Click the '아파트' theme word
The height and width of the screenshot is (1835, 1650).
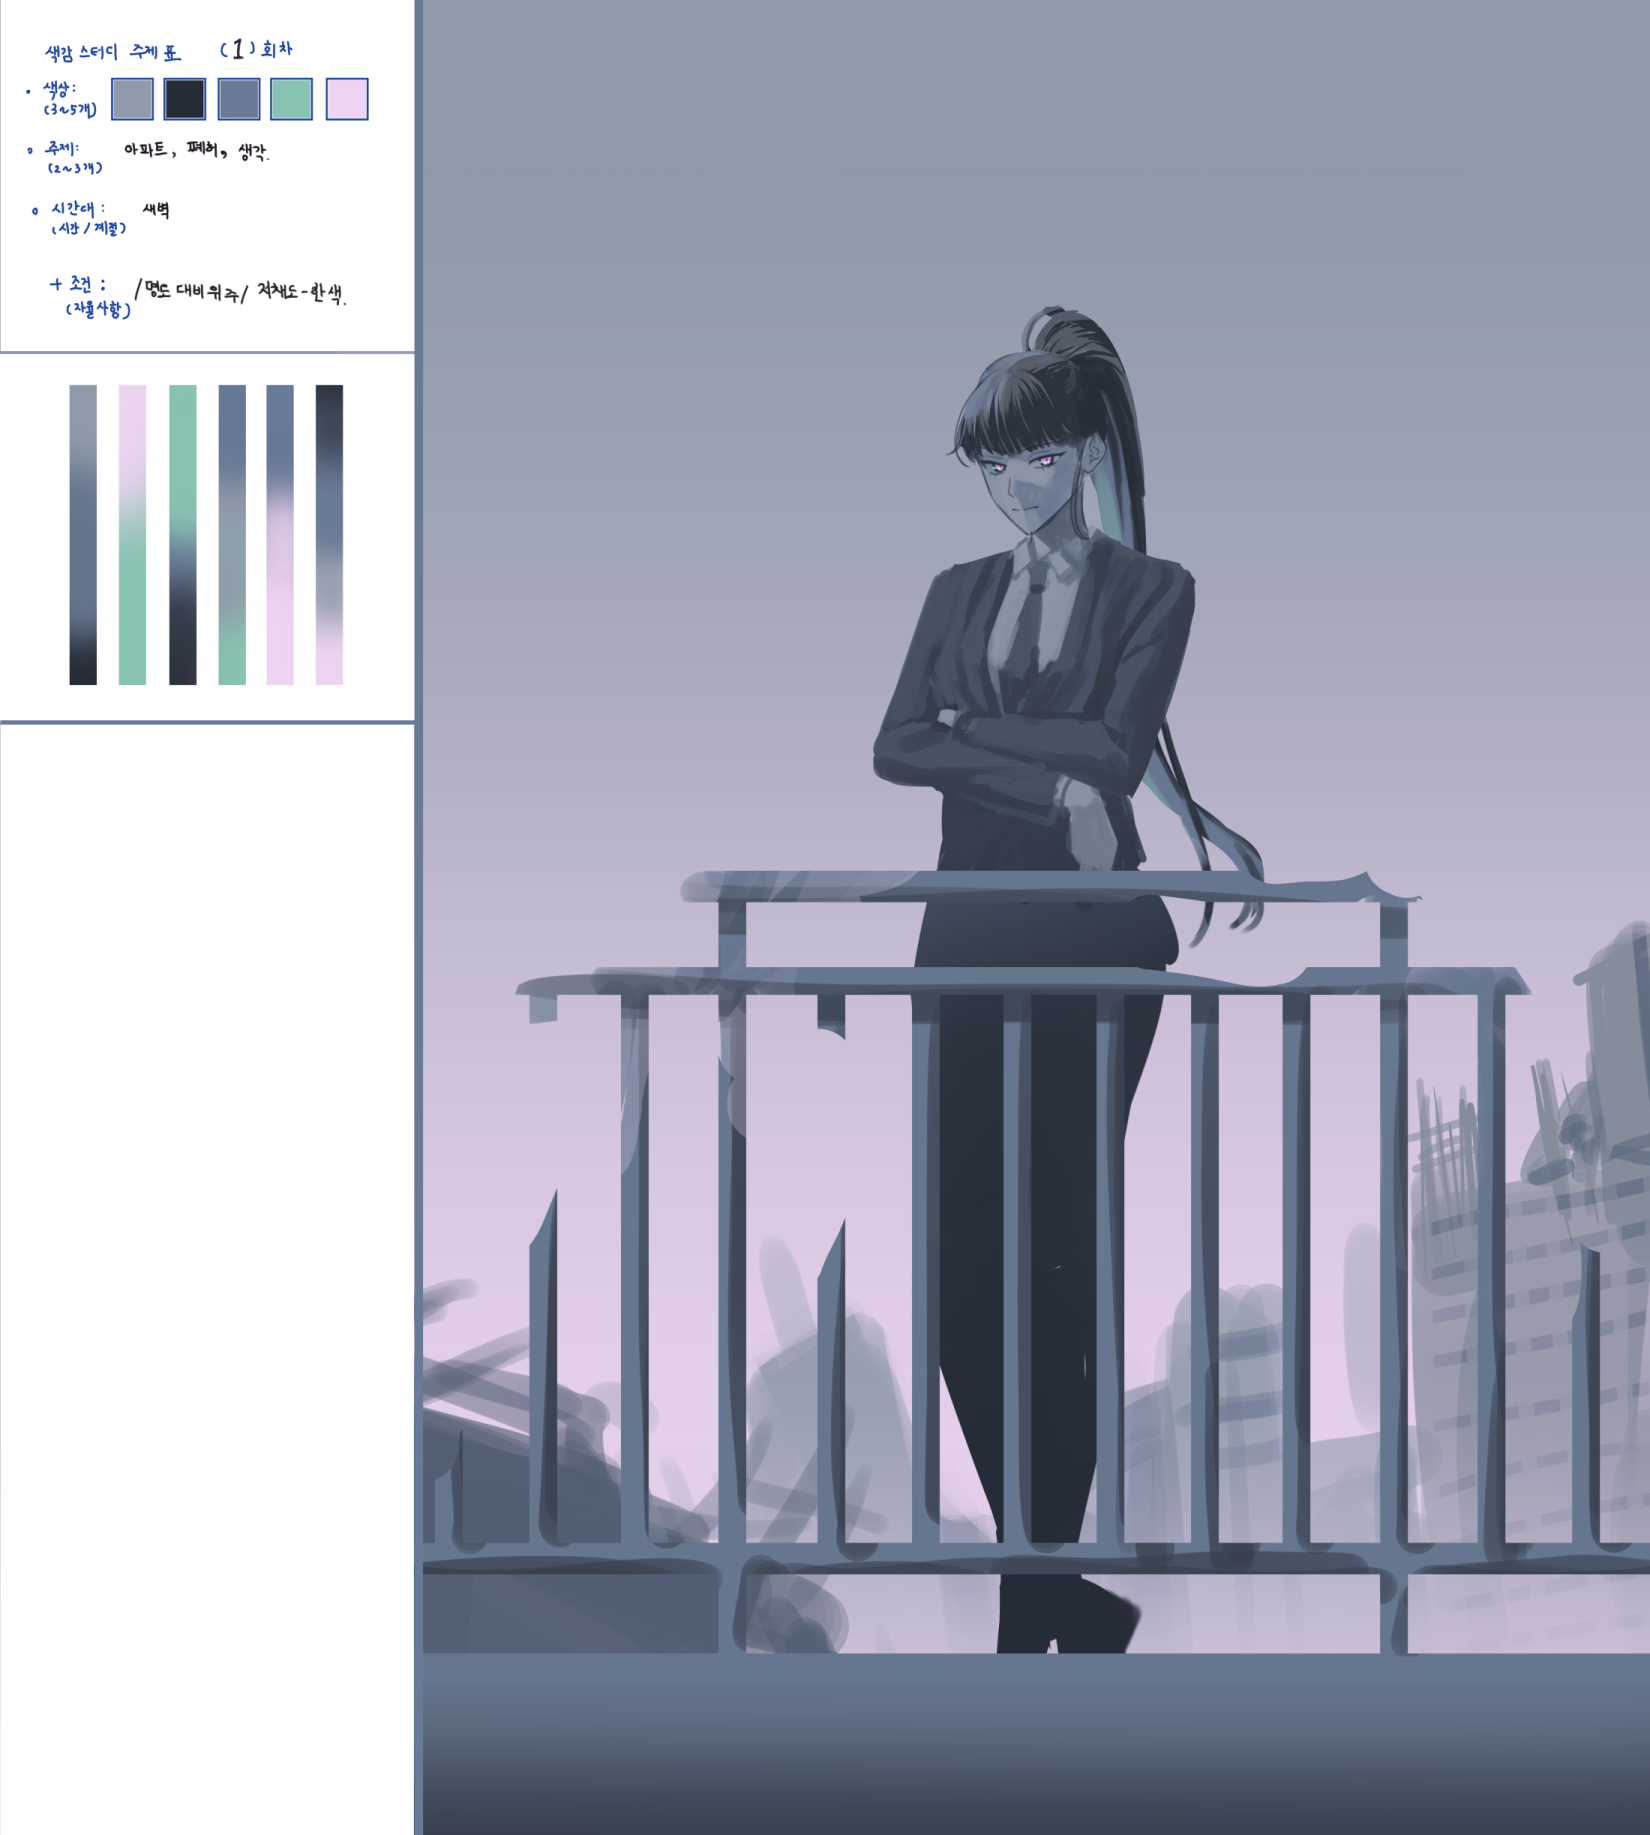(x=146, y=150)
